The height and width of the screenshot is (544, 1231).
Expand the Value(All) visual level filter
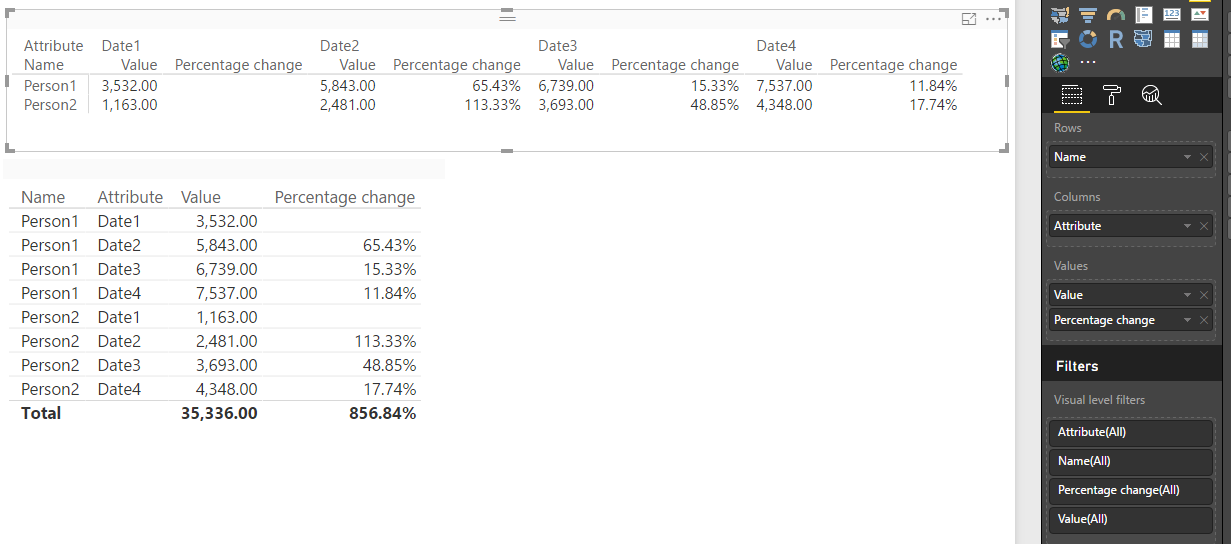(1130, 520)
